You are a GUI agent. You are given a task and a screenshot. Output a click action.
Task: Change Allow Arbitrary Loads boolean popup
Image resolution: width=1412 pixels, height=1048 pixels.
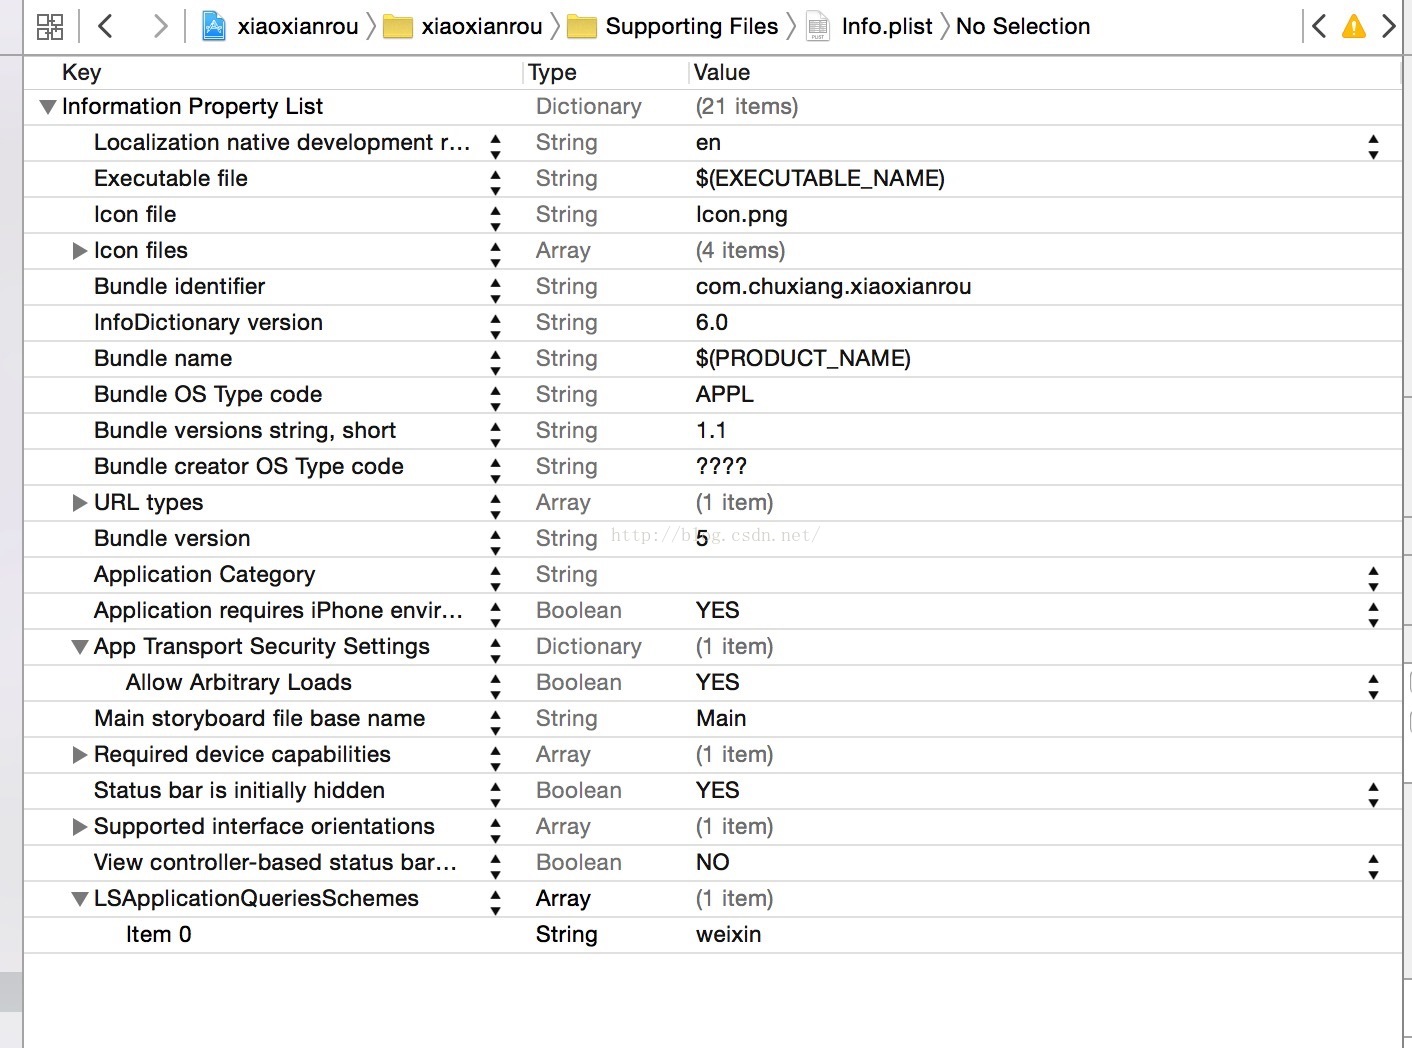point(1373,687)
